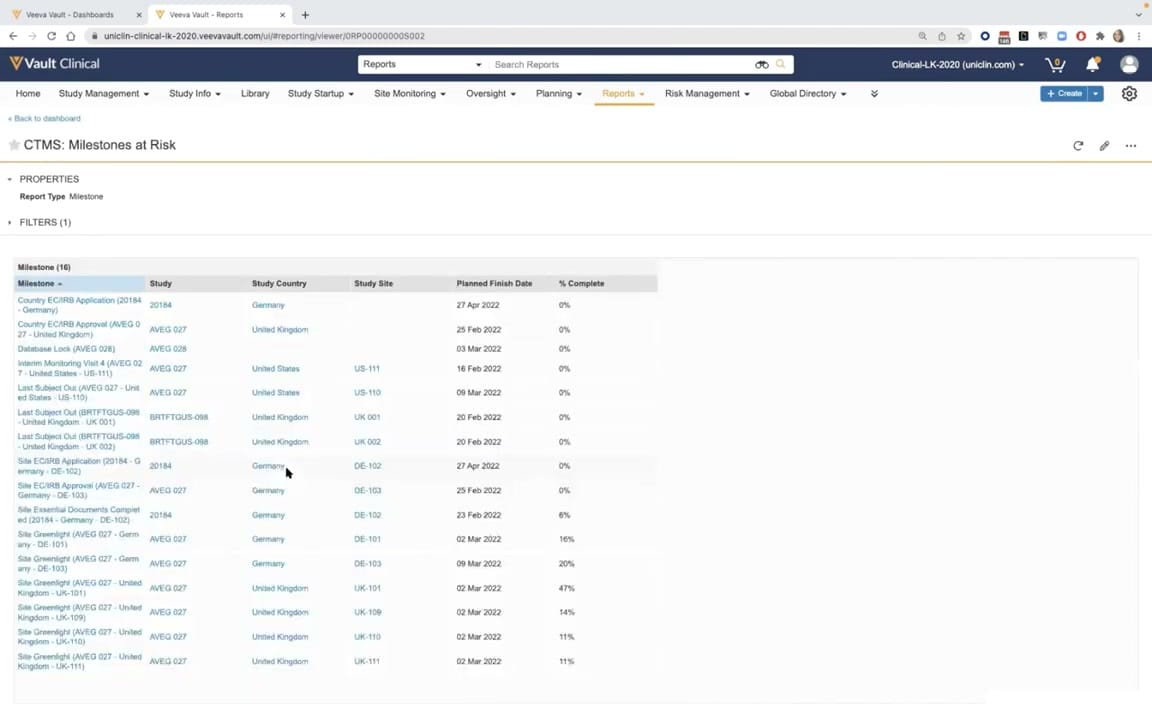Favorite the report with the star
The image size is (1152, 720).
tap(14, 145)
